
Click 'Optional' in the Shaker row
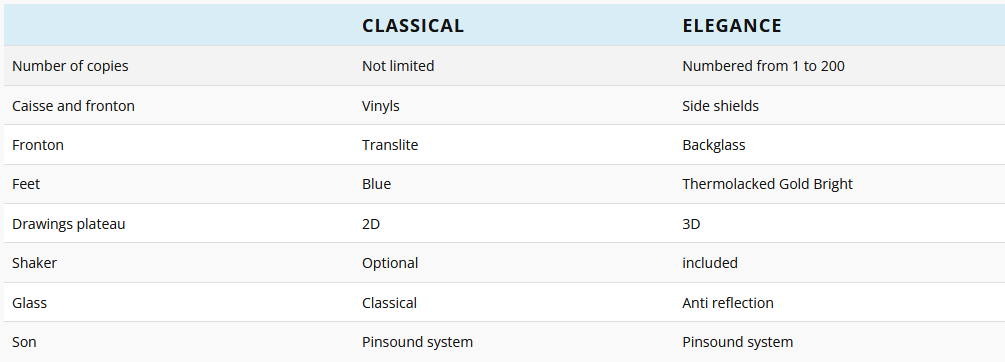coord(390,263)
